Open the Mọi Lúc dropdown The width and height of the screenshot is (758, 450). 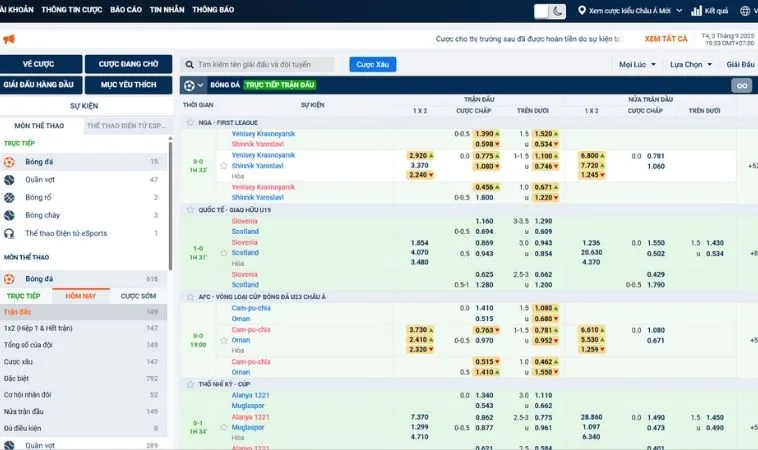(x=637, y=64)
